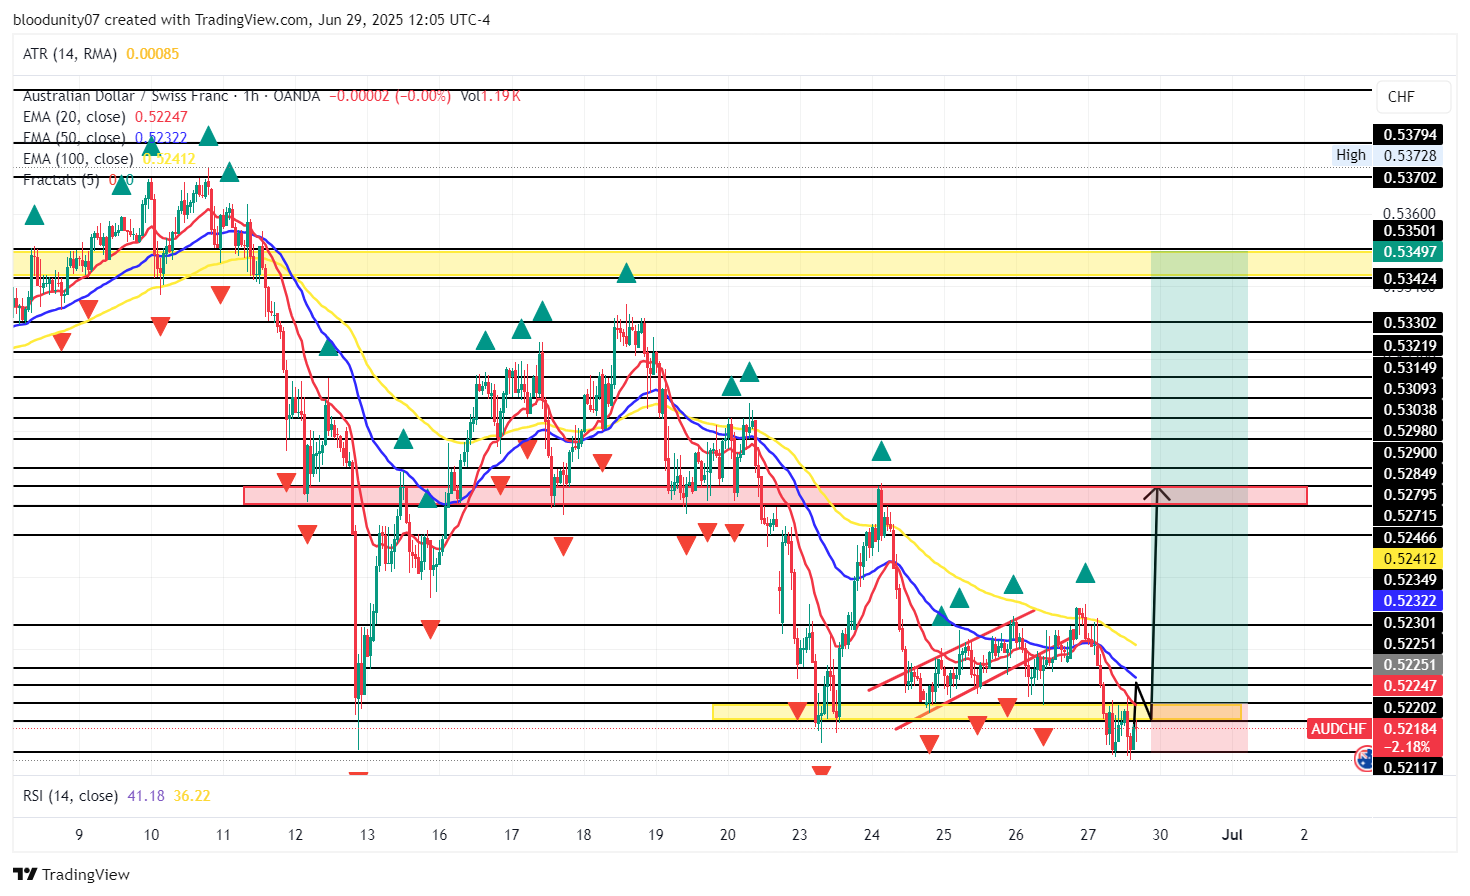The width and height of the screenshot is (1470, 896).
Task: Click the 0.52849 price level label
Action: [x=1410, y=474]
